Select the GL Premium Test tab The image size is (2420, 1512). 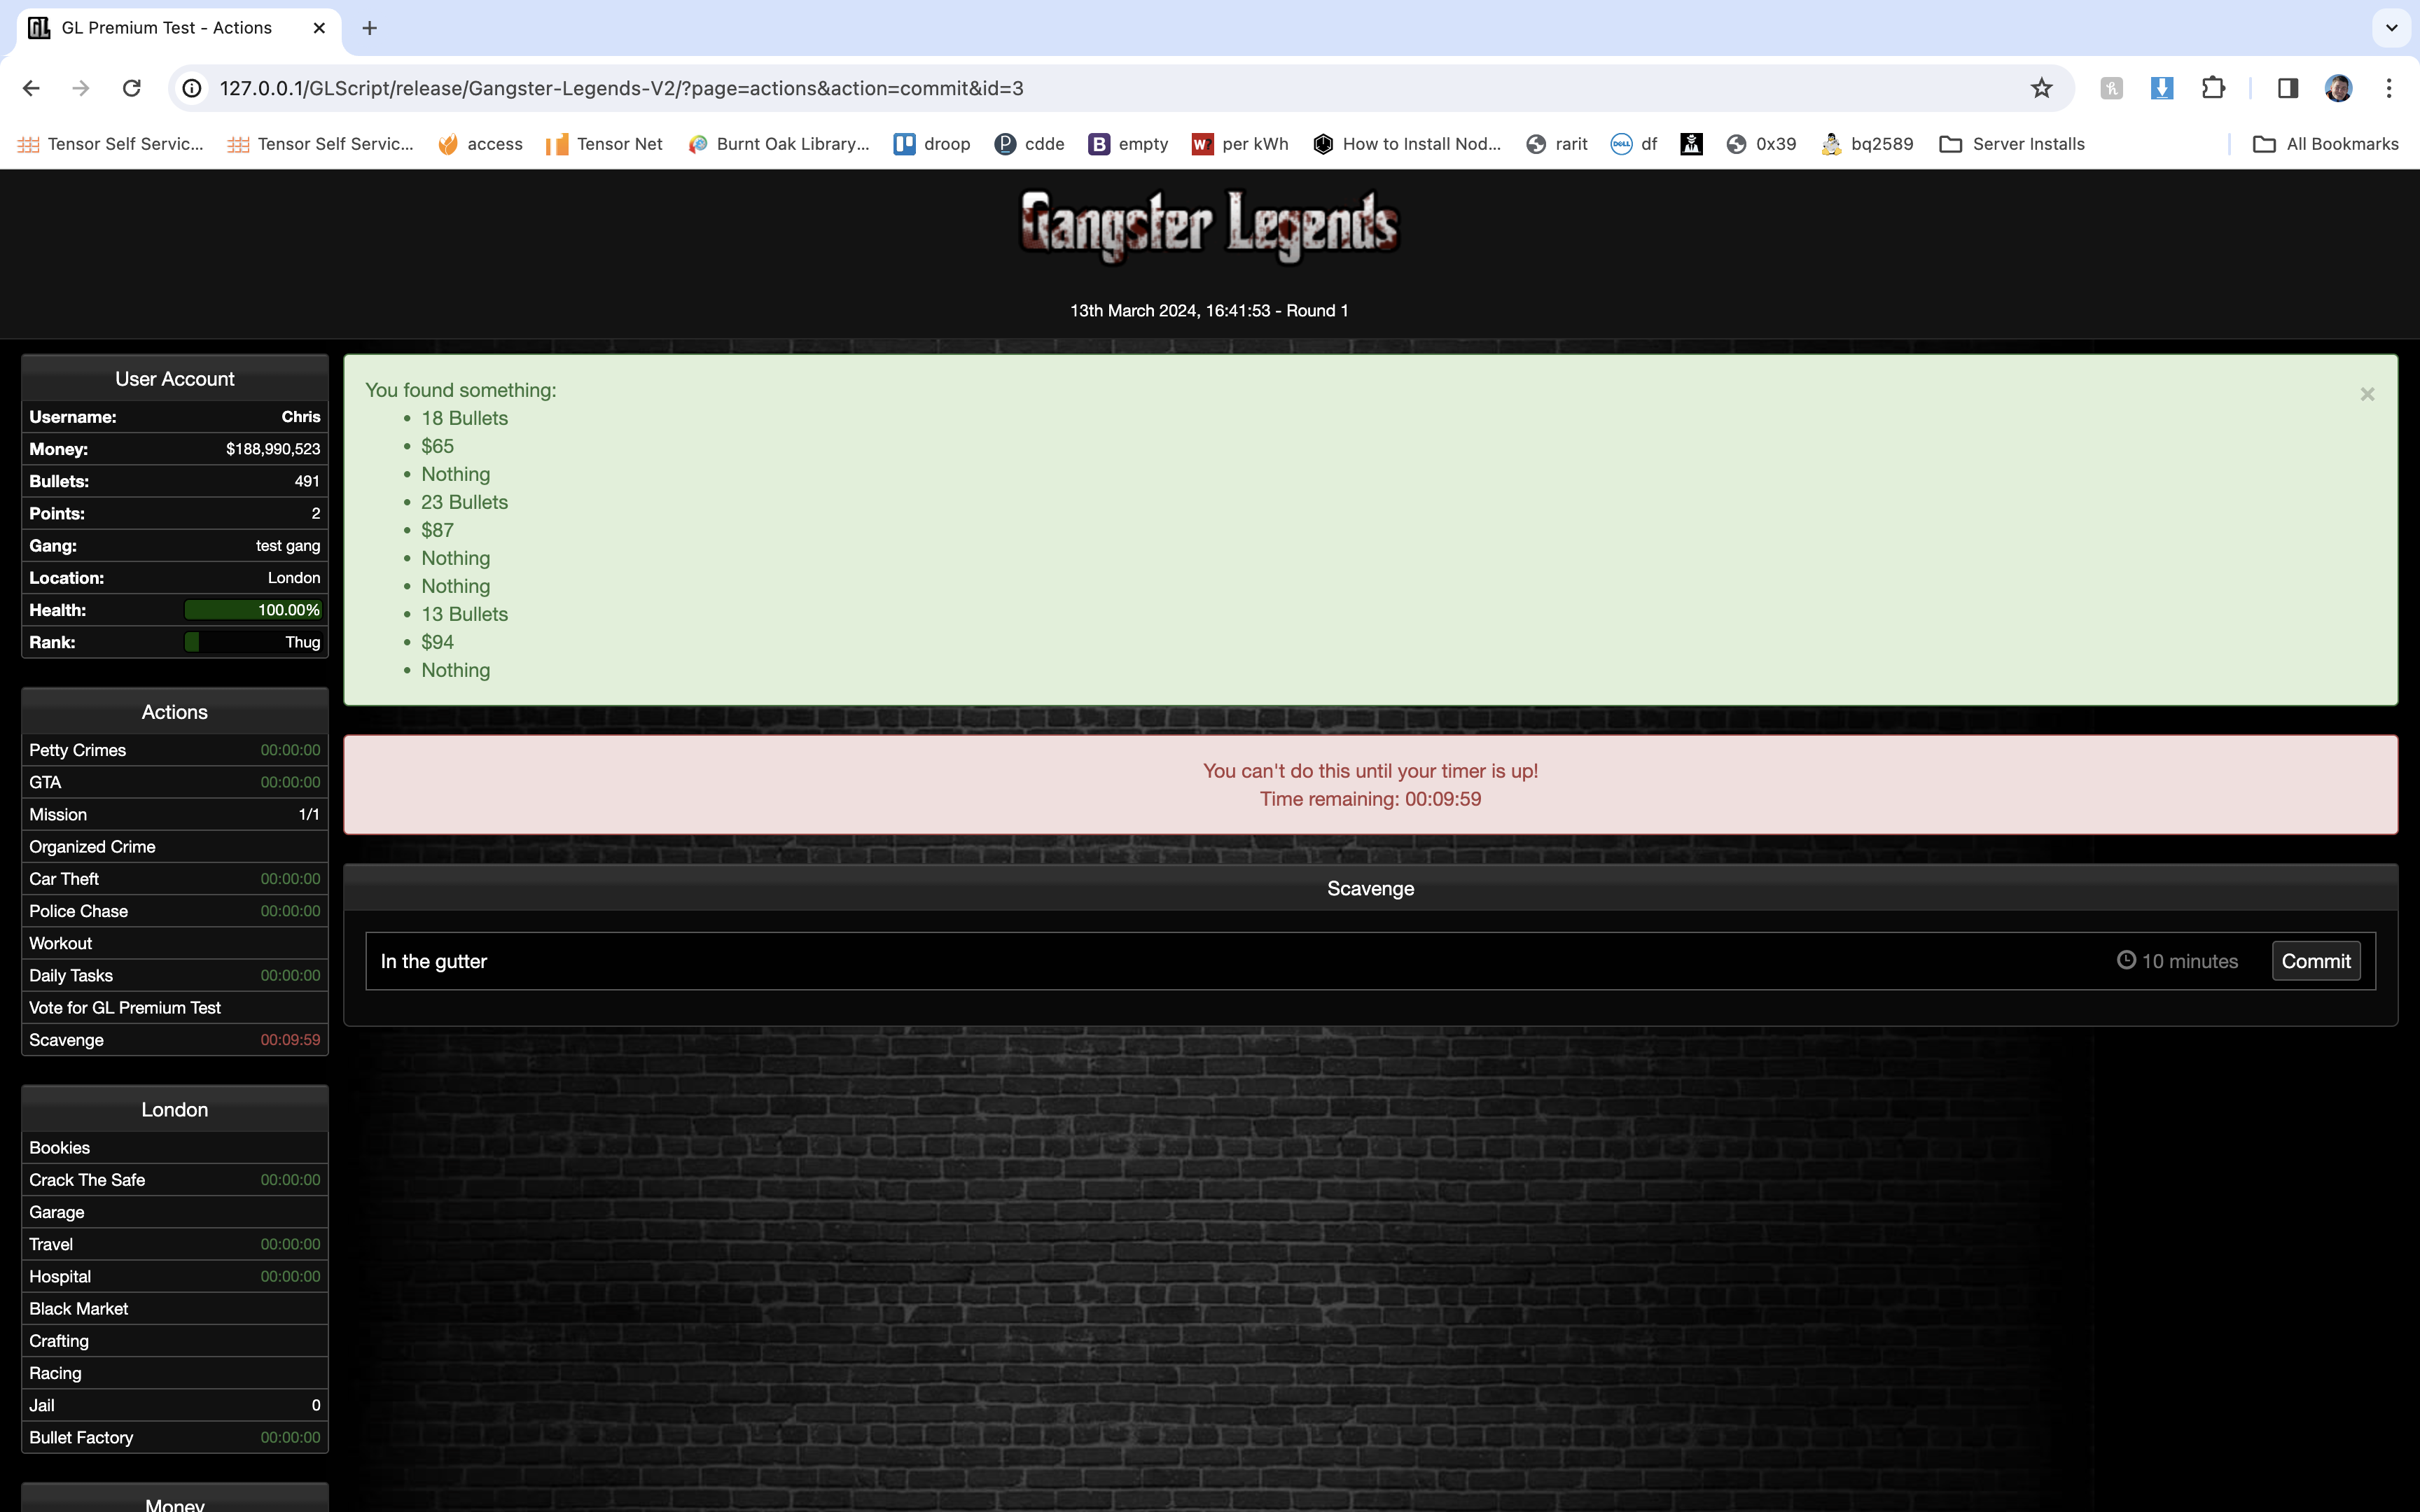pyautogui.click(x=167, y=28)
